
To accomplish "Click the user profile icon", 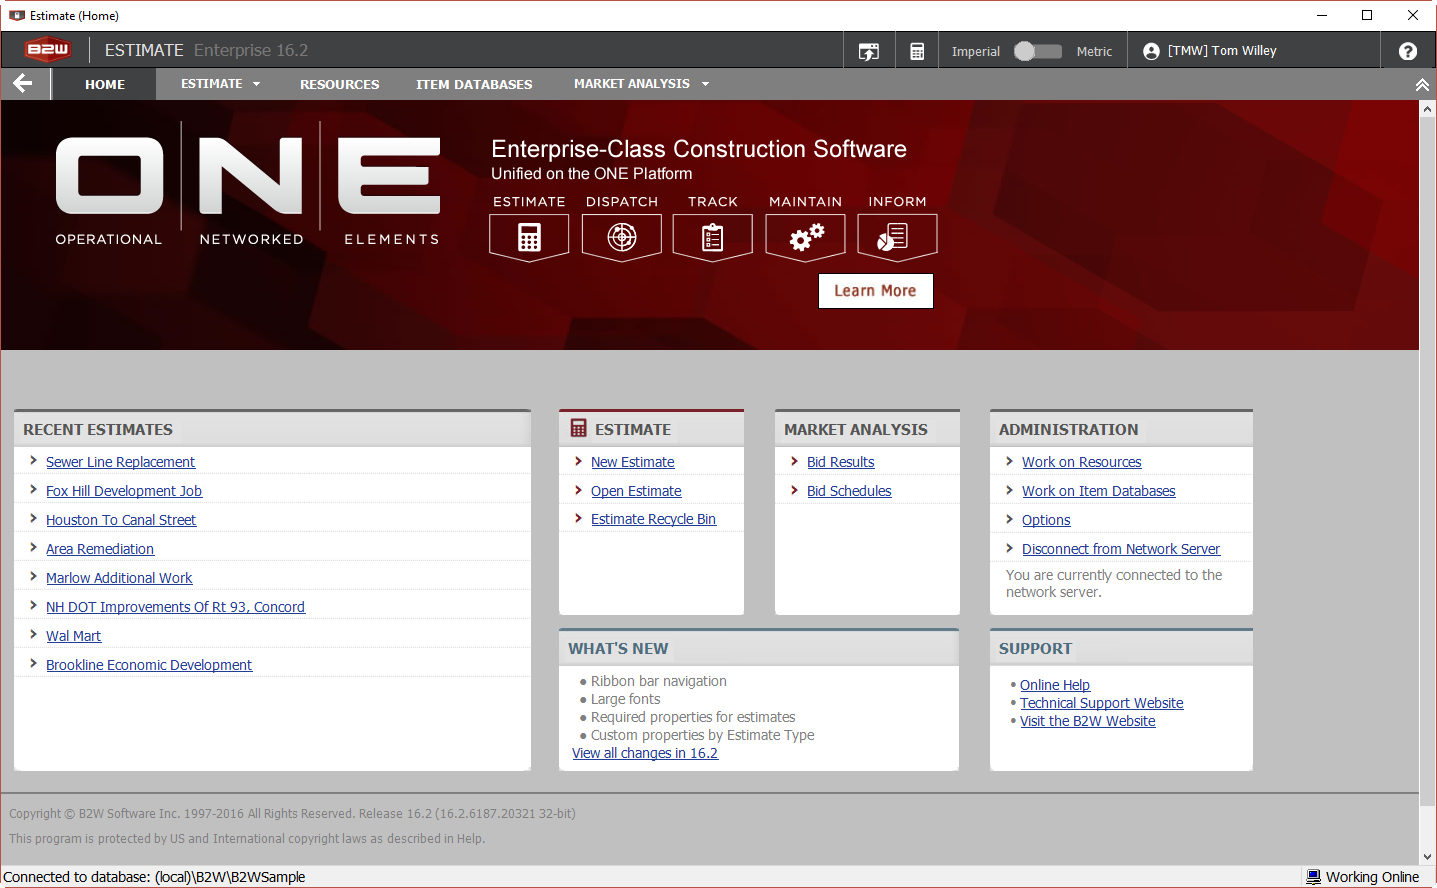I will [1151, 51].
